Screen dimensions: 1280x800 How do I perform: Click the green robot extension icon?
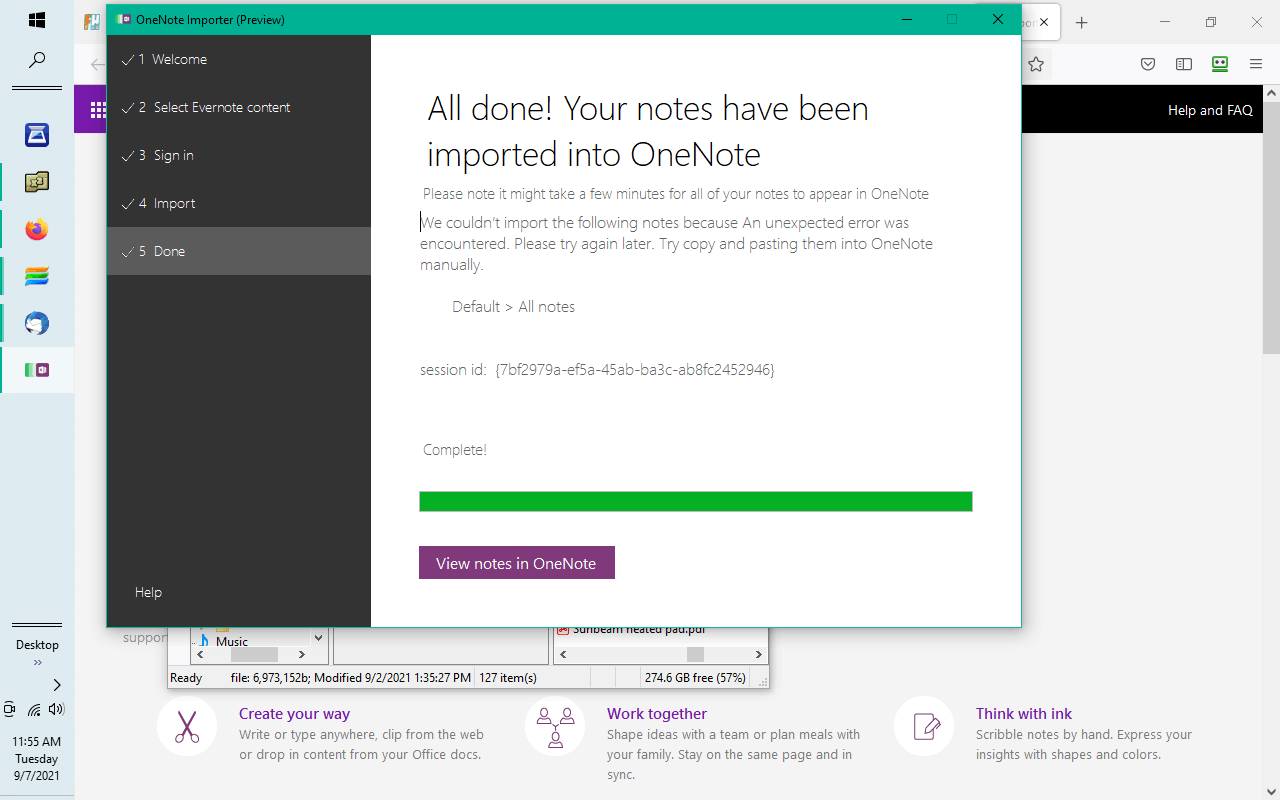[x=1220, y=64]
